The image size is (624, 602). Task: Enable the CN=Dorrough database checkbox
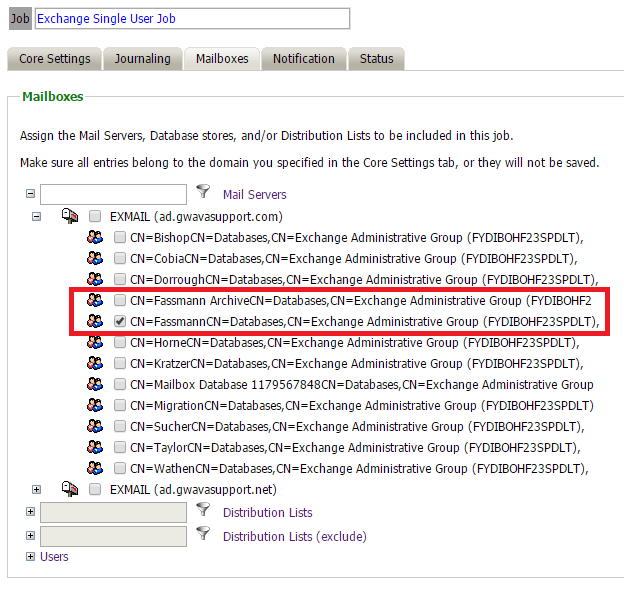click(x=120, y=279)
